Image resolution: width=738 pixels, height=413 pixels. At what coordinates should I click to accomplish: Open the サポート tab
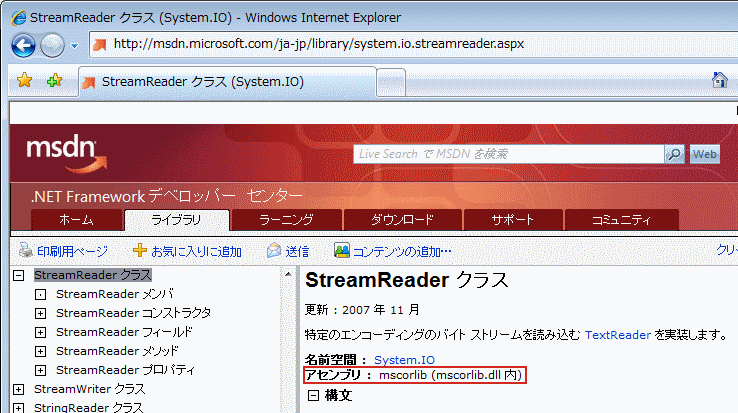(x=513, y=220)
